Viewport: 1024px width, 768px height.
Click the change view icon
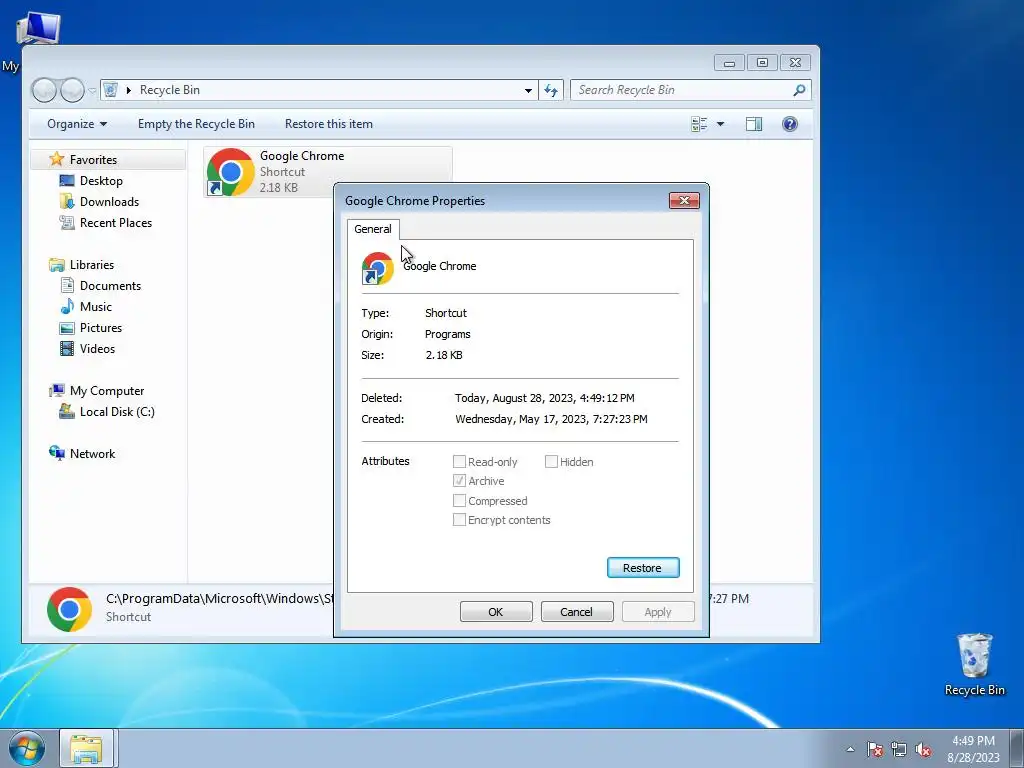pos(699,124)
